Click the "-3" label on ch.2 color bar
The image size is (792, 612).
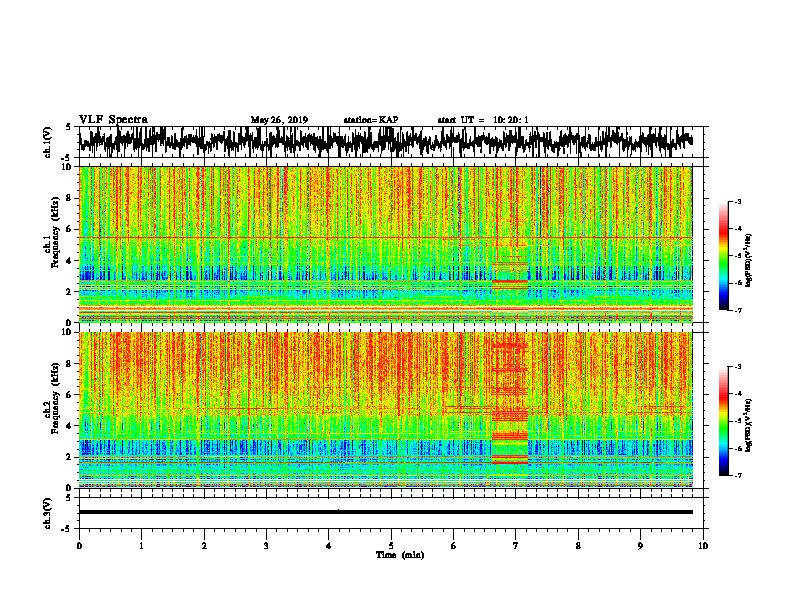click(738, 367)
